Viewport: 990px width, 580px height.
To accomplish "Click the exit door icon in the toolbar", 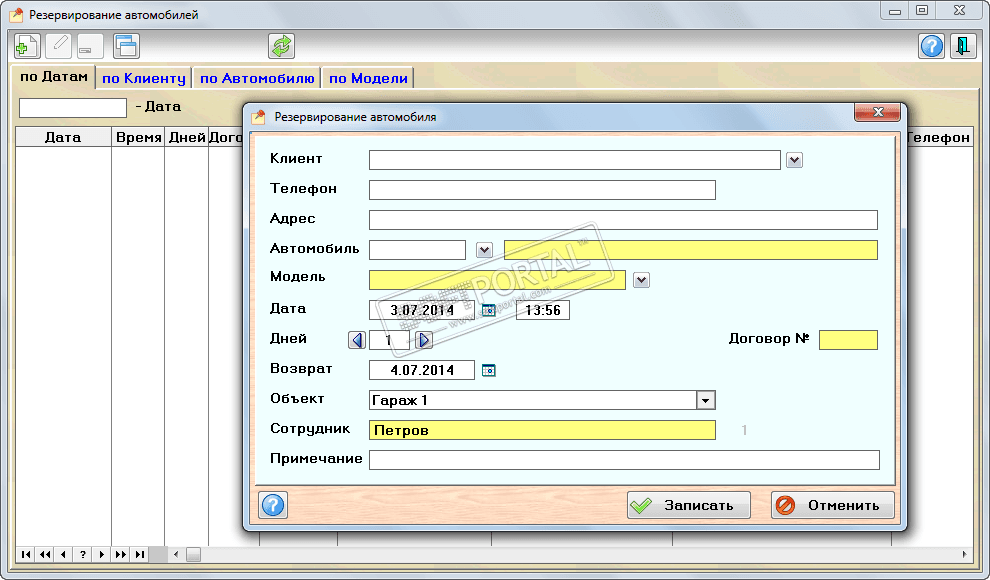I will click(963, 46).
